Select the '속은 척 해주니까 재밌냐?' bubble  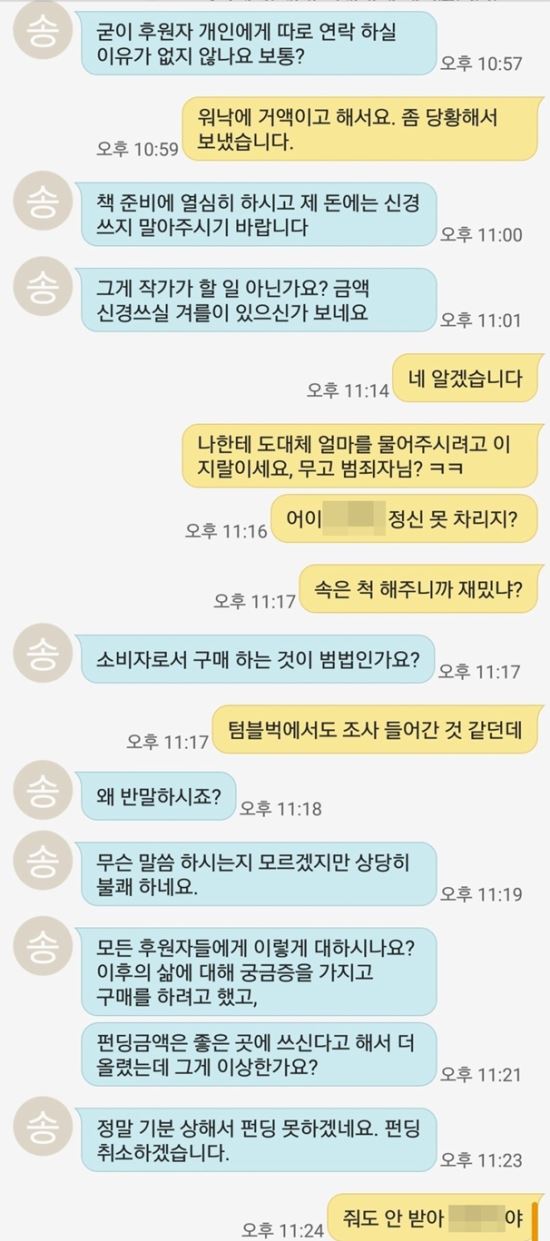421,591
